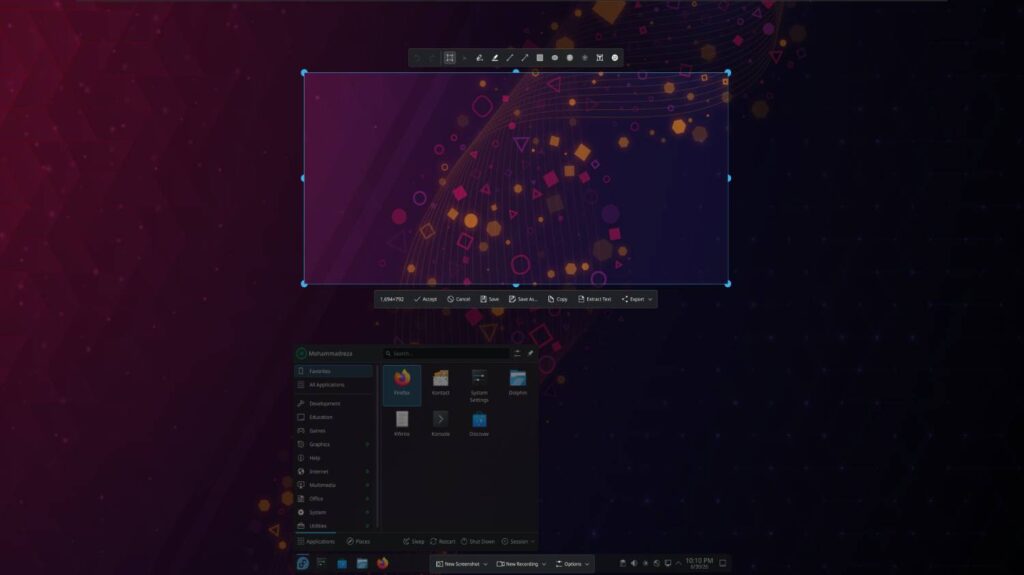Screen dimensions: 1024x575
Task: Copy the selection to clipboard
Action: pyautogui.click(x=557, y=299)
